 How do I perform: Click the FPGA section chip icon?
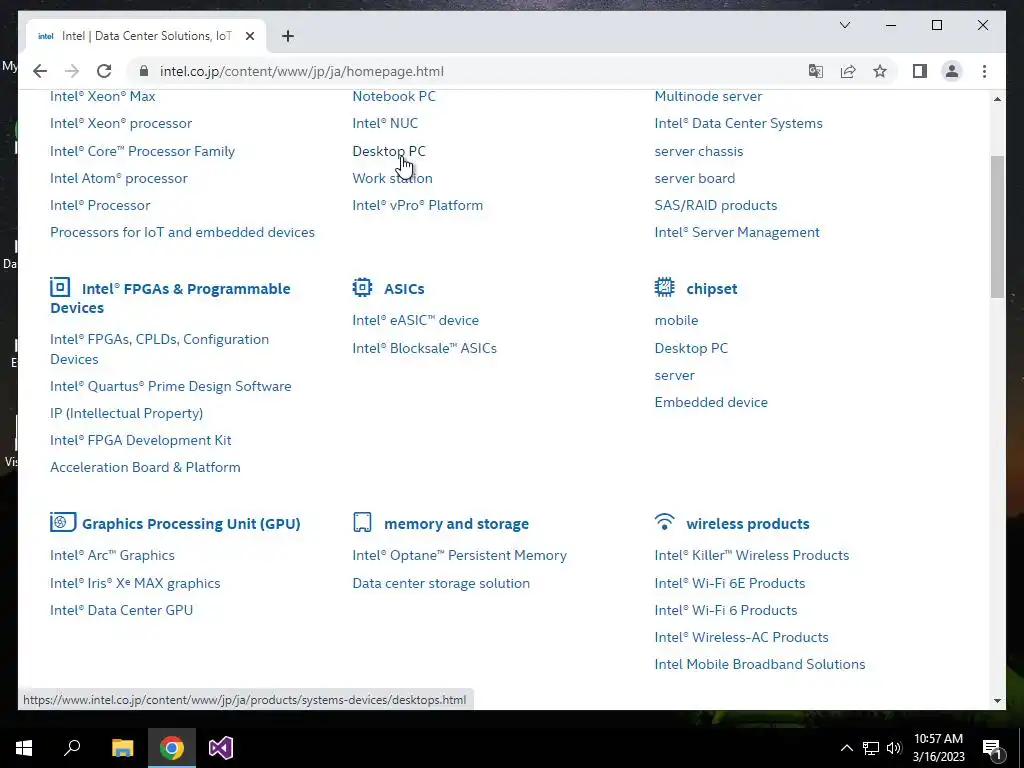[60, 287]
